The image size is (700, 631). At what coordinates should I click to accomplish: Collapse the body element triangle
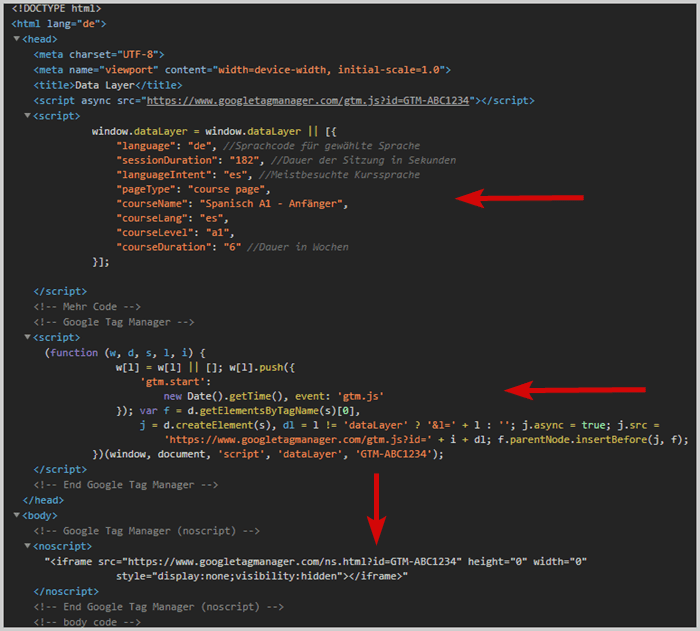pyautogui.click(x=17, y=515)
